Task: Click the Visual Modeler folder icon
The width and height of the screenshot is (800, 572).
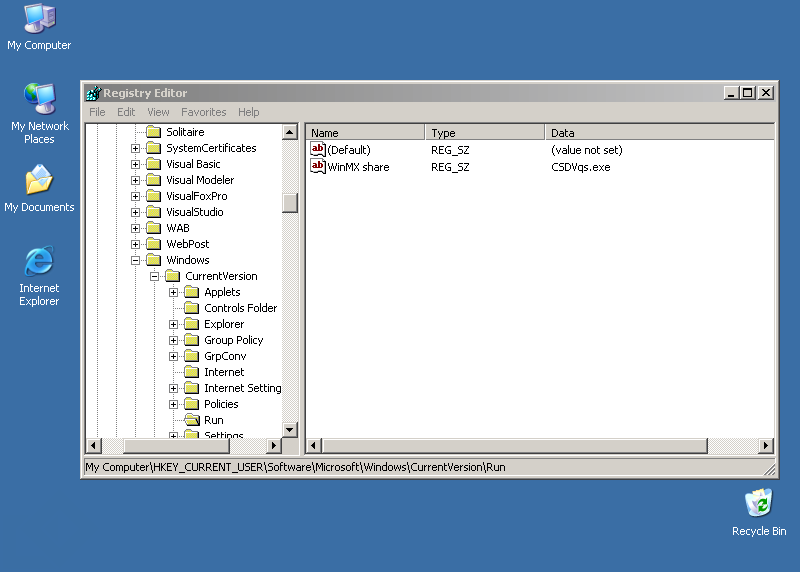Action: pos(154,180)
